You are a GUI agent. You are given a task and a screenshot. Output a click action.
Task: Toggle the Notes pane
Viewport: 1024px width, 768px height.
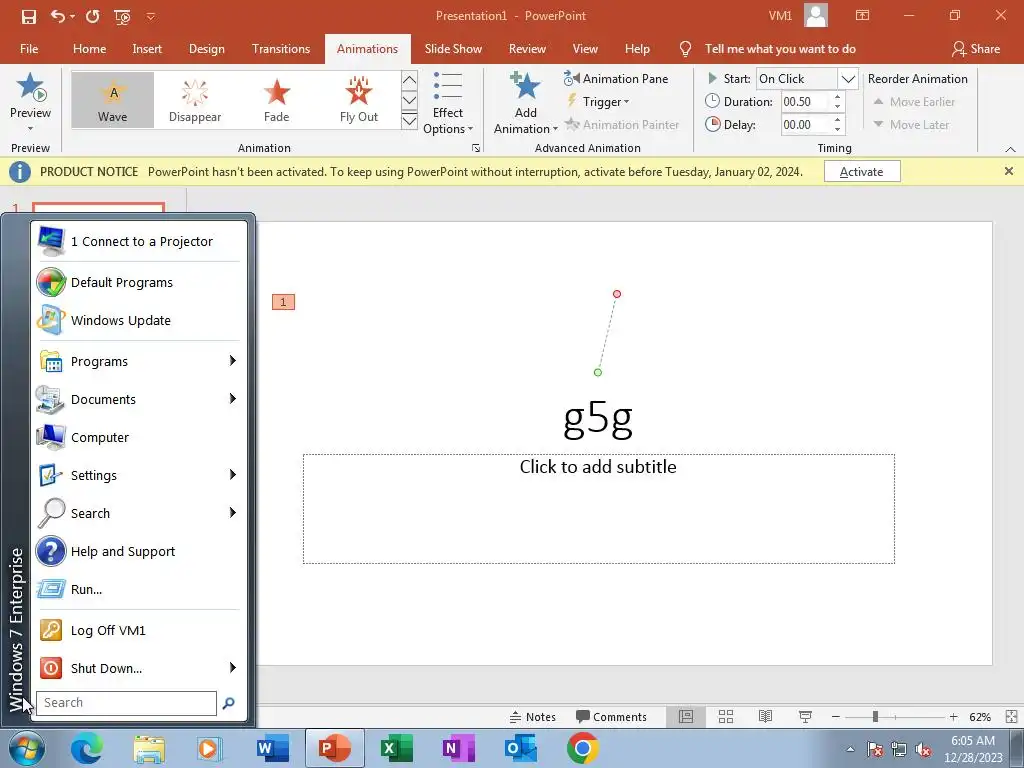click(x=532, y=717)
